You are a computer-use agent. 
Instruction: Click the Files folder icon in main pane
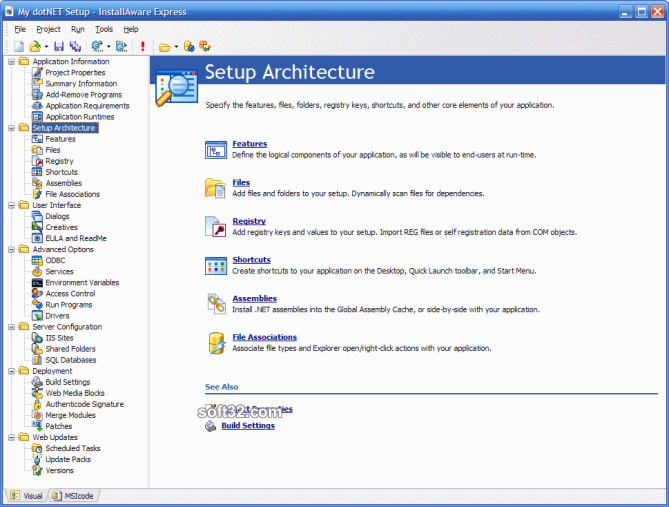[215, 188]
